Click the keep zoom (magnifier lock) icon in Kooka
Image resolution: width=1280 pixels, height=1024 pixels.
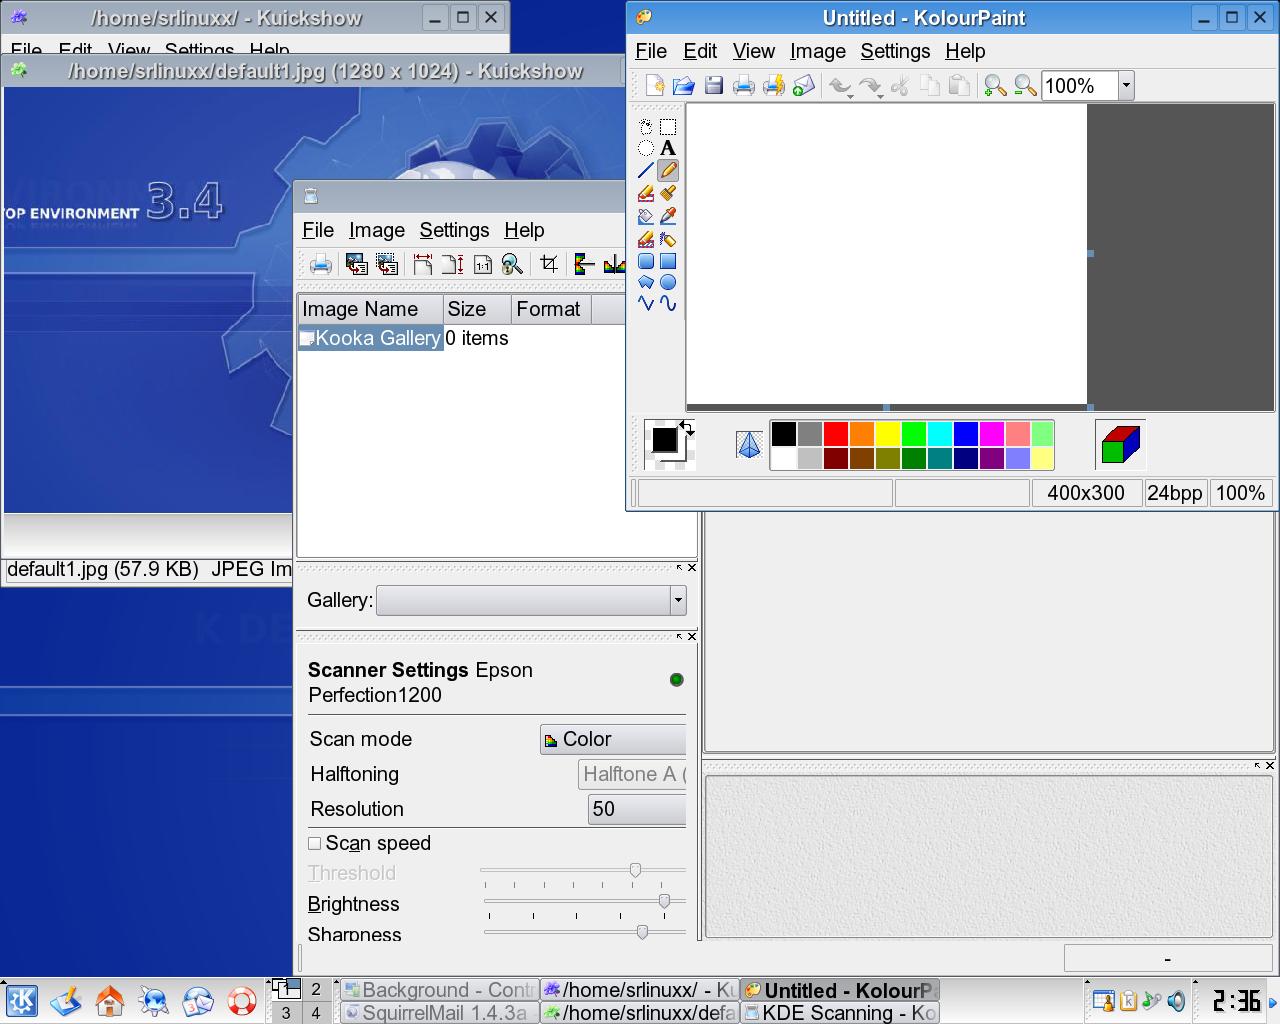tap(512, 264)
